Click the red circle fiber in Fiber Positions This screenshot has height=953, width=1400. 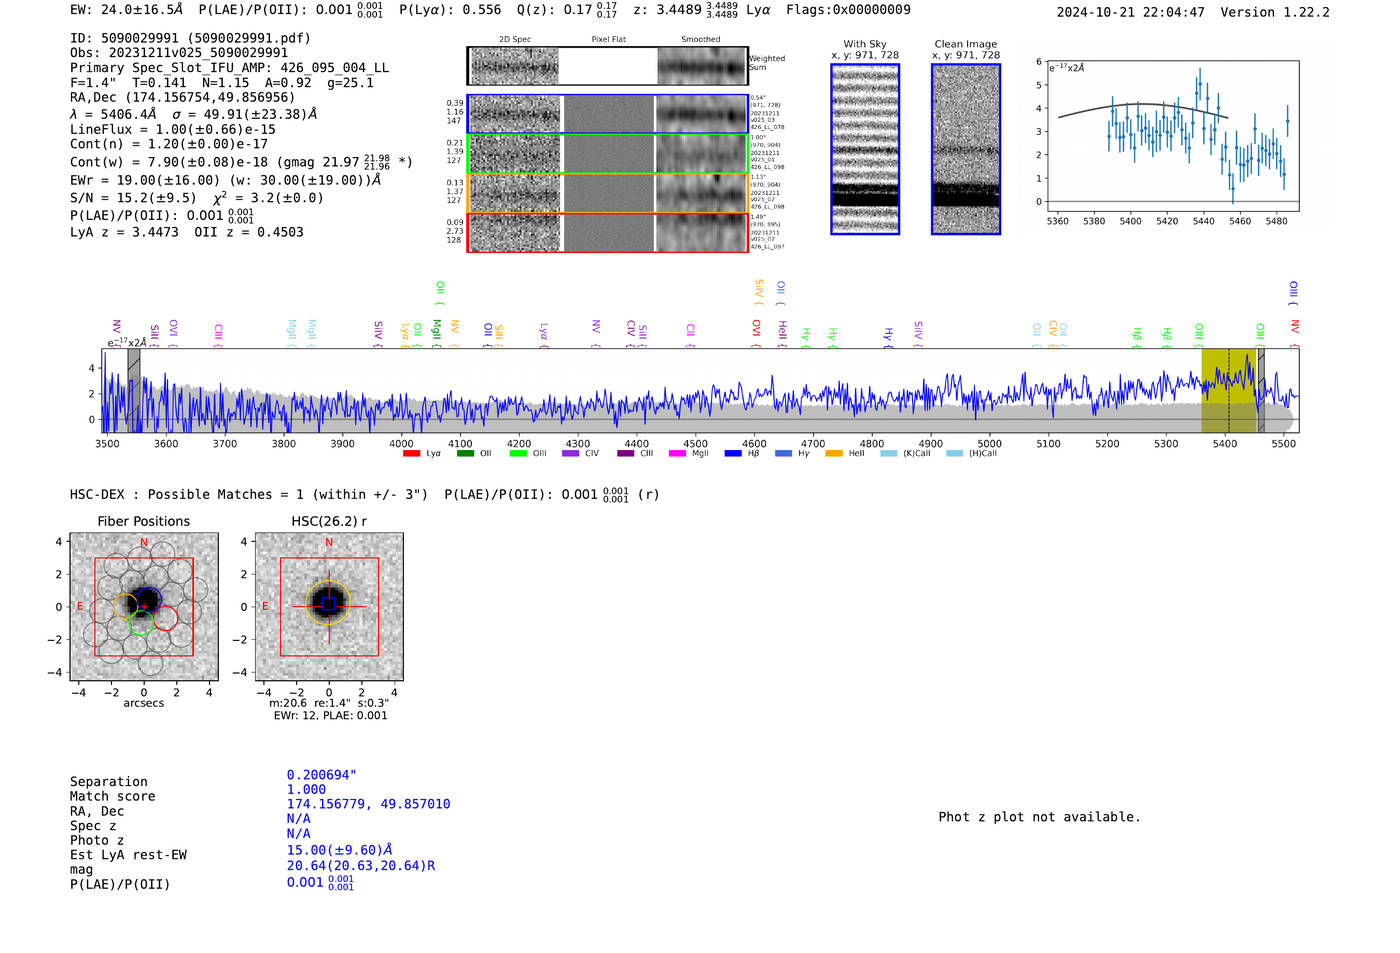pyautogui.click(x=166, y=618)
